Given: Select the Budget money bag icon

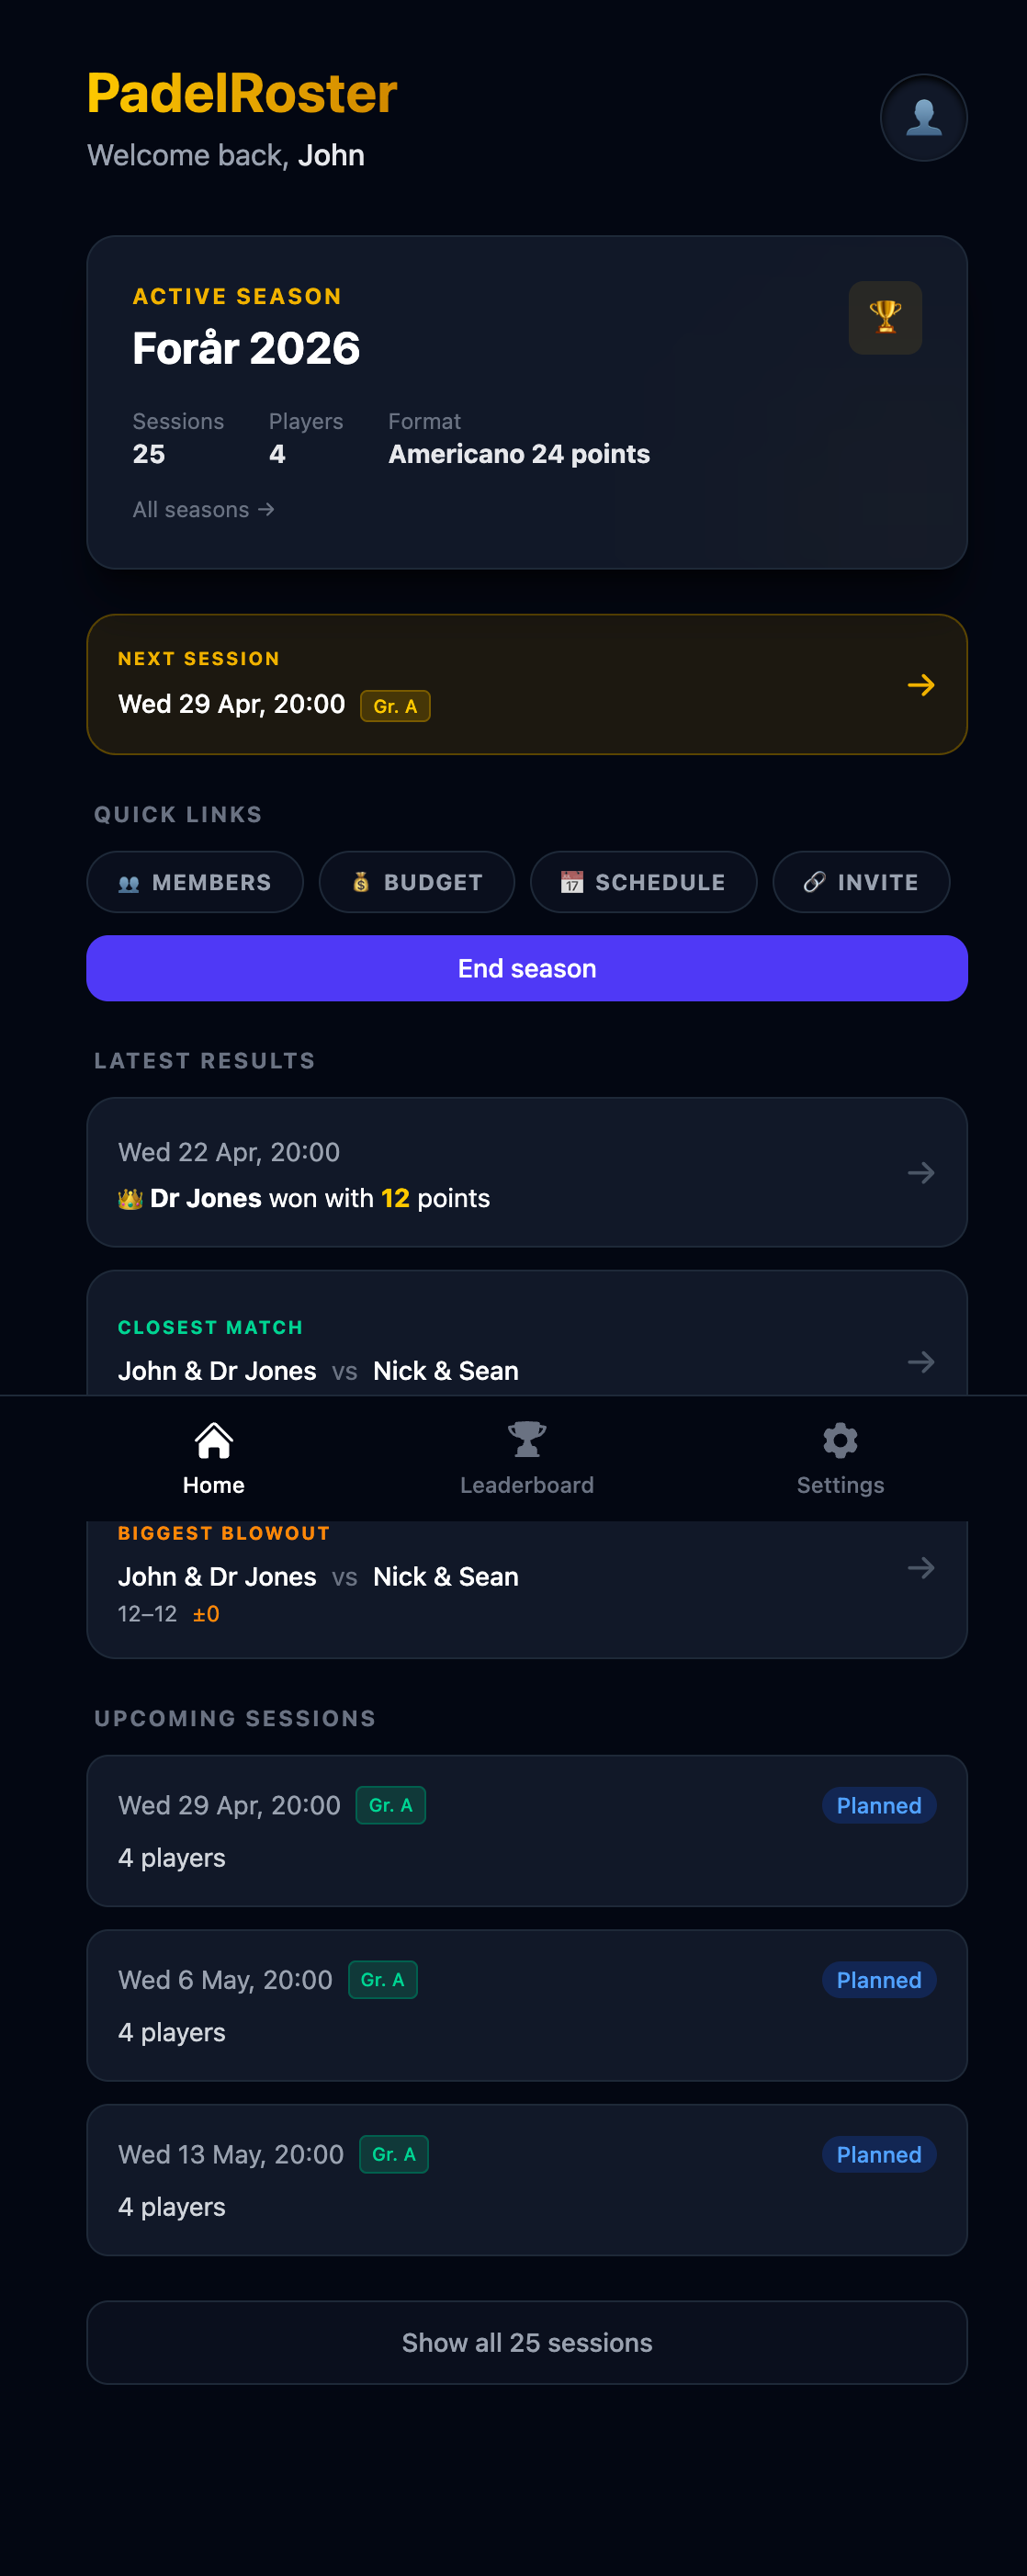Looking at the screenshot, I should 360,882.
